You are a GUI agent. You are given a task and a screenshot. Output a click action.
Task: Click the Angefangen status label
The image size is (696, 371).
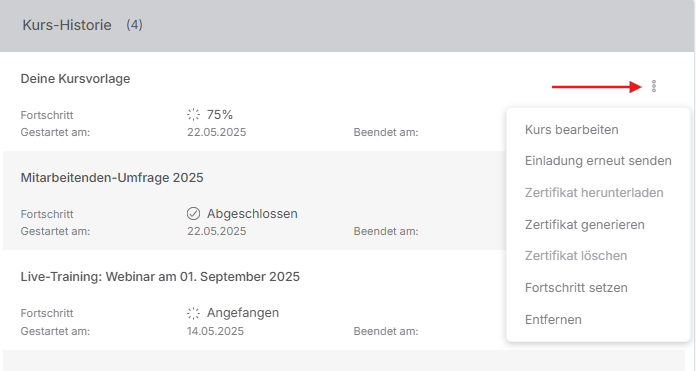coord(243,313)
